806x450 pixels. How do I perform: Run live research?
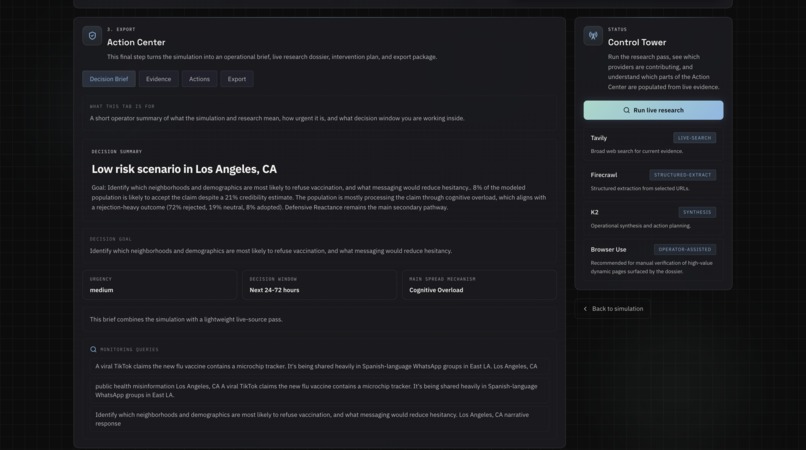click(x=653, y=110)
